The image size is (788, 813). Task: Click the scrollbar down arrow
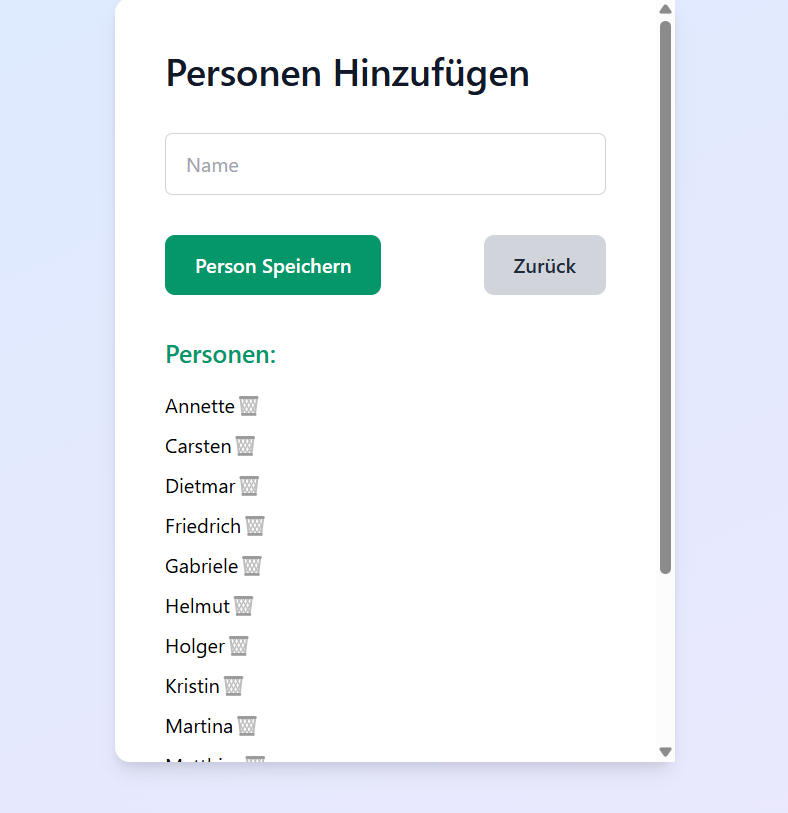point(665,752)
